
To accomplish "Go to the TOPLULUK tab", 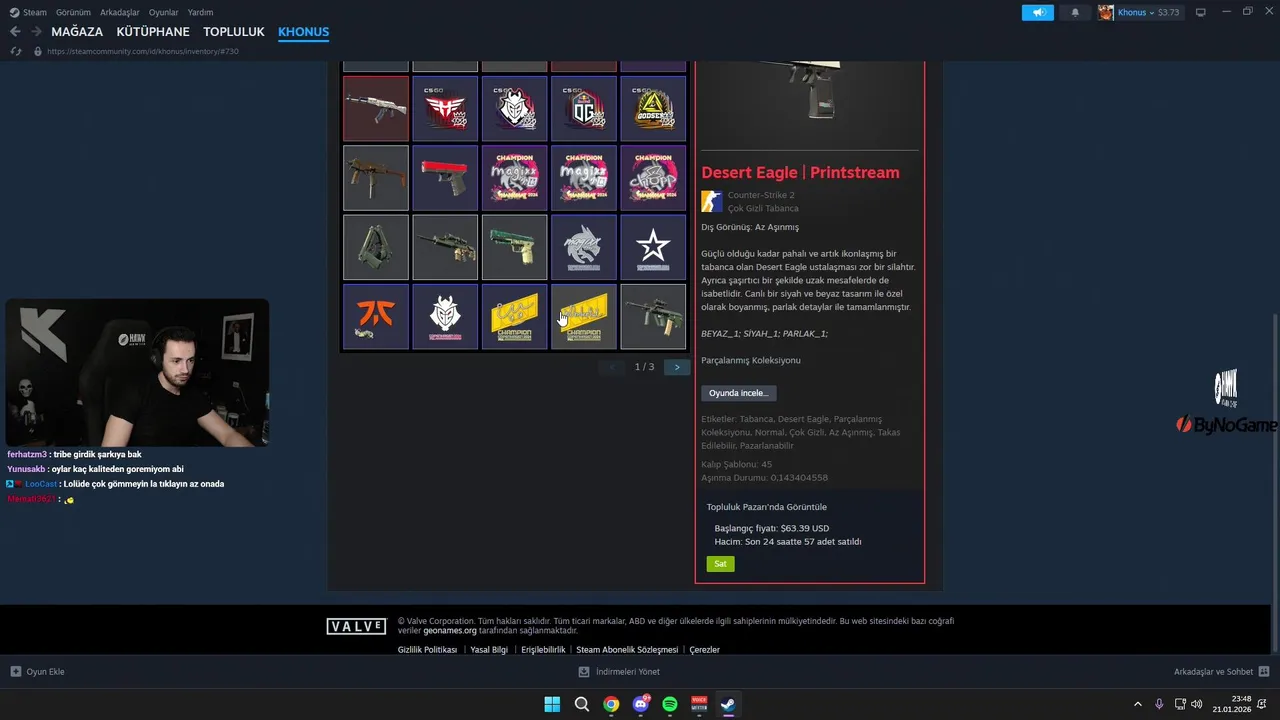I will pos(234,32).
